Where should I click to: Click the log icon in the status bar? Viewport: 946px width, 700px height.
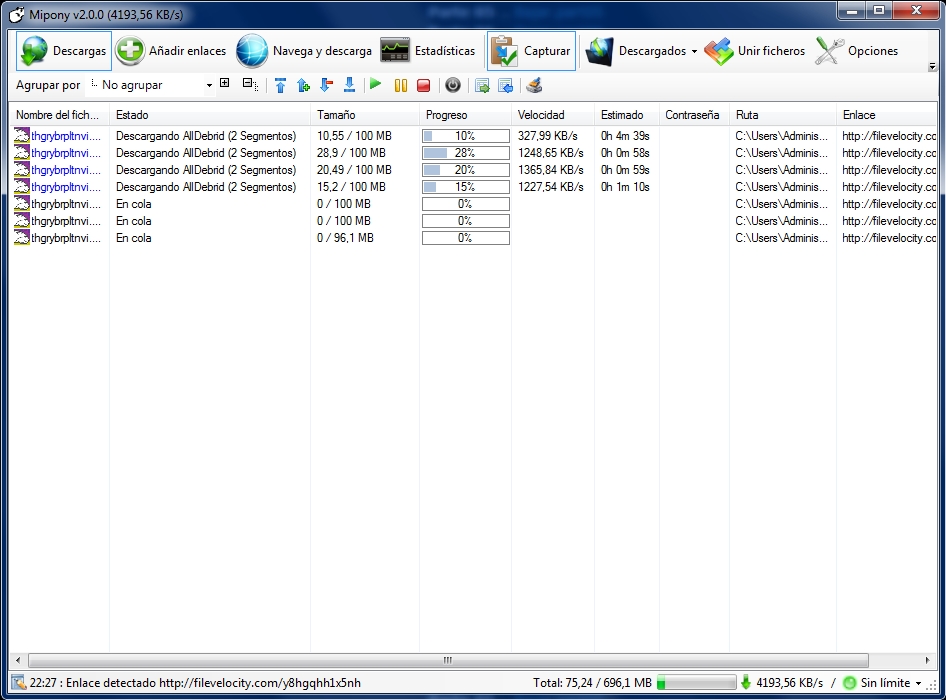coord(19,682)
